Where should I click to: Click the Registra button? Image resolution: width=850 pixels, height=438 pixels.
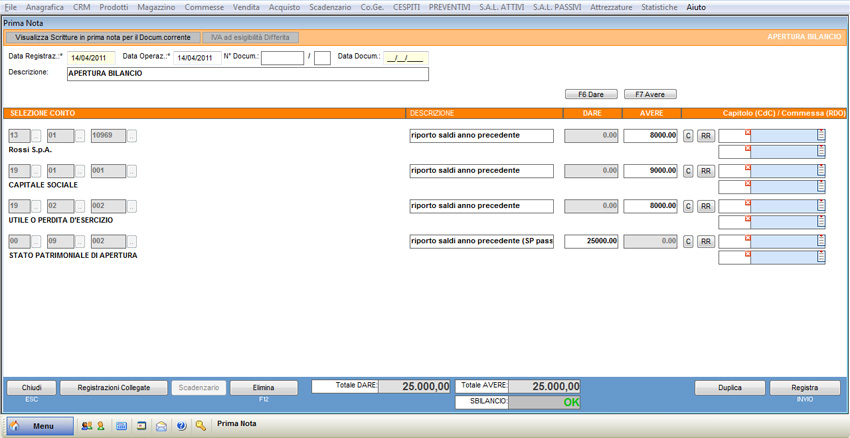tap(804, 388)
